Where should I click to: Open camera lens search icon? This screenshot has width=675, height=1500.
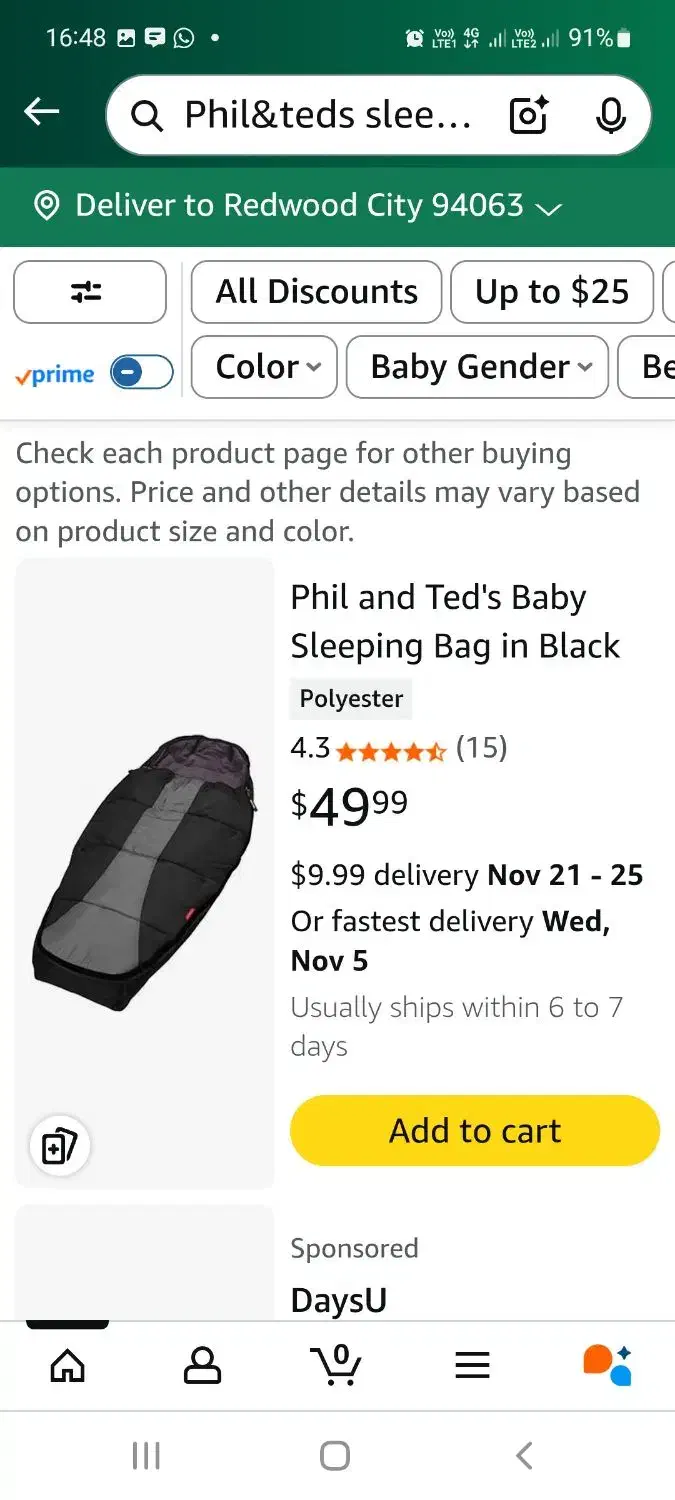(529, 116)
